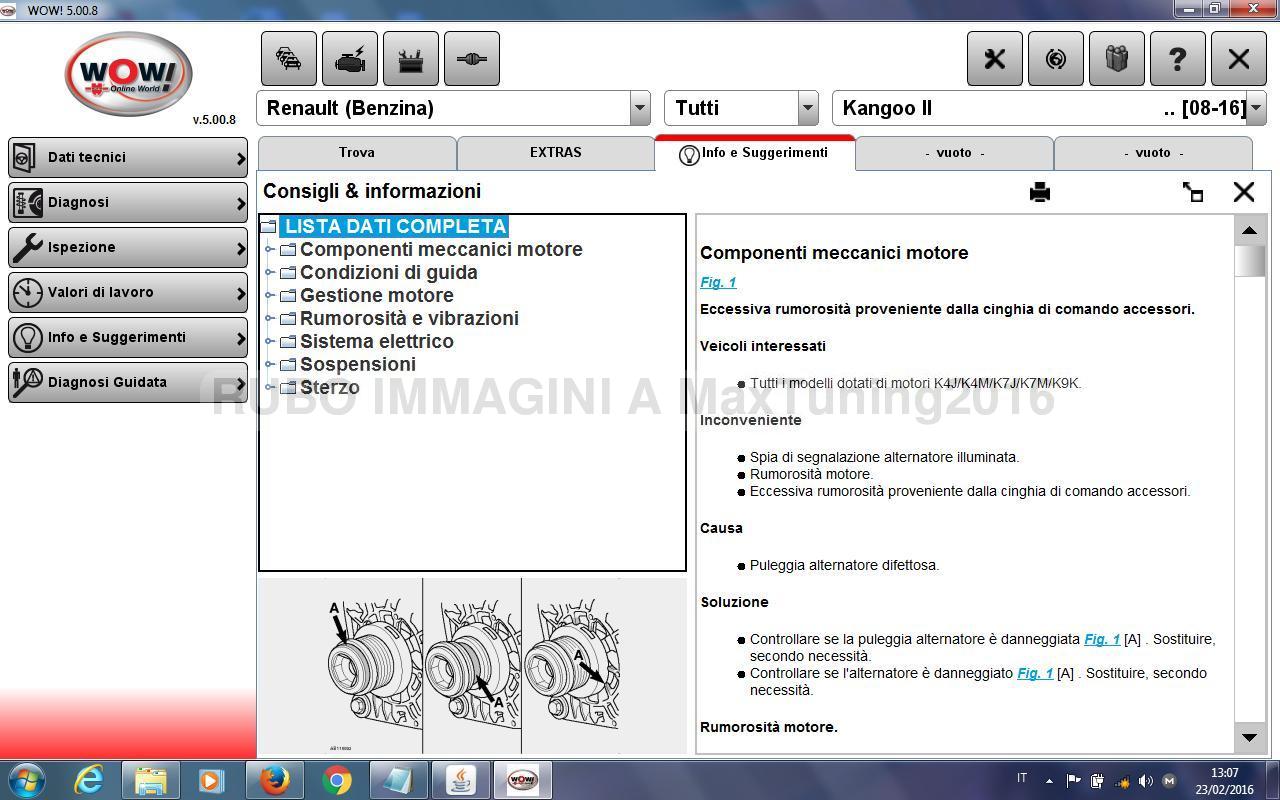Open Google Chrome from the taskbar
Viewport: 1280px width, 800px height.
(337, 780)
